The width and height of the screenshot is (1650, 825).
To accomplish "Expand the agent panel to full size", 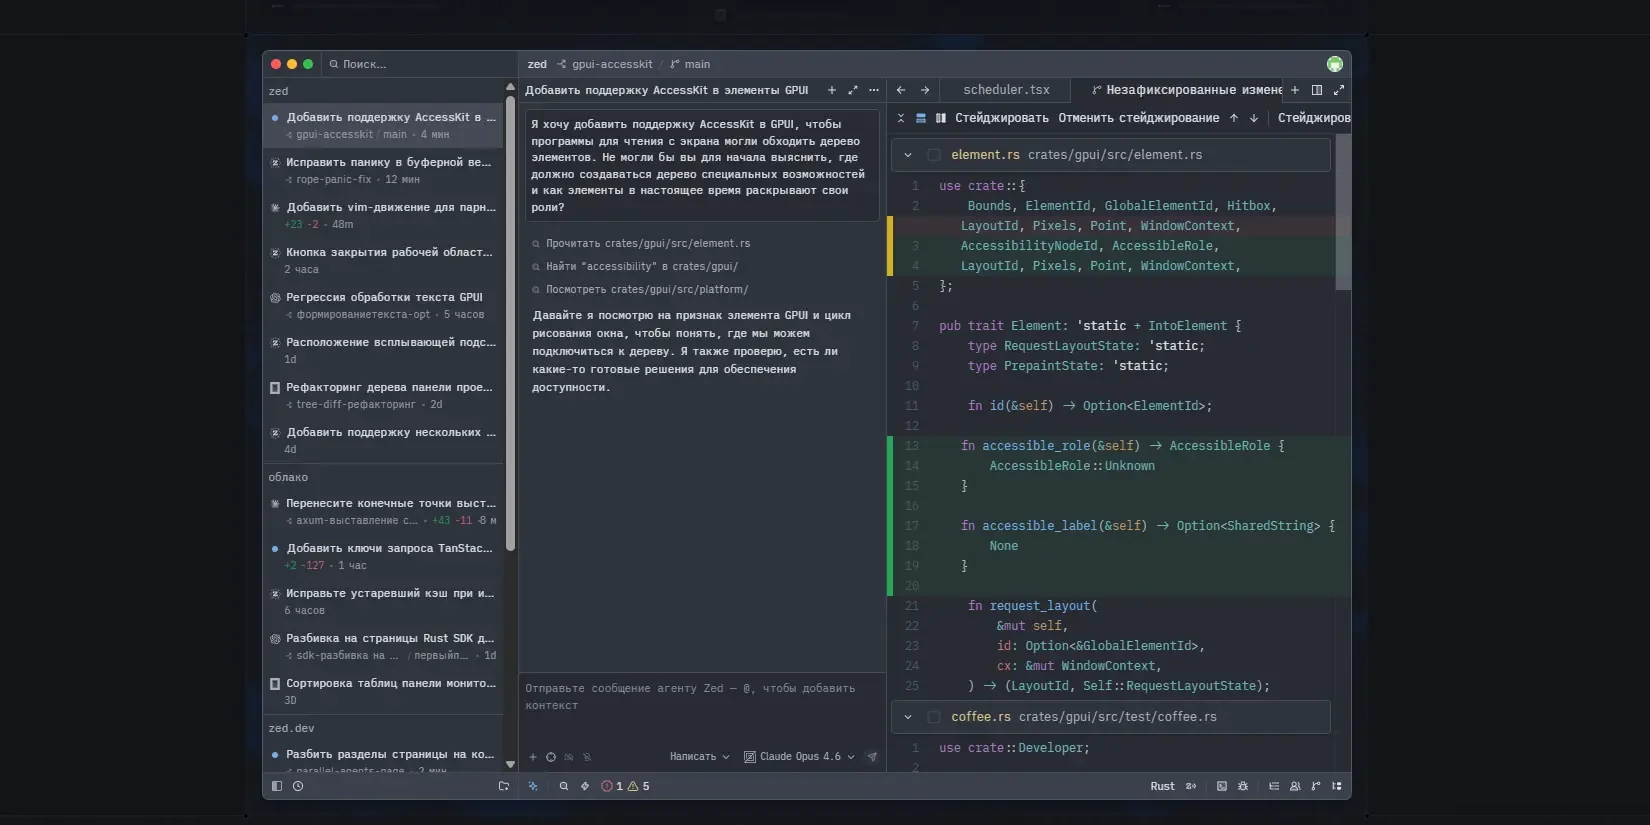I will (853, 90).
